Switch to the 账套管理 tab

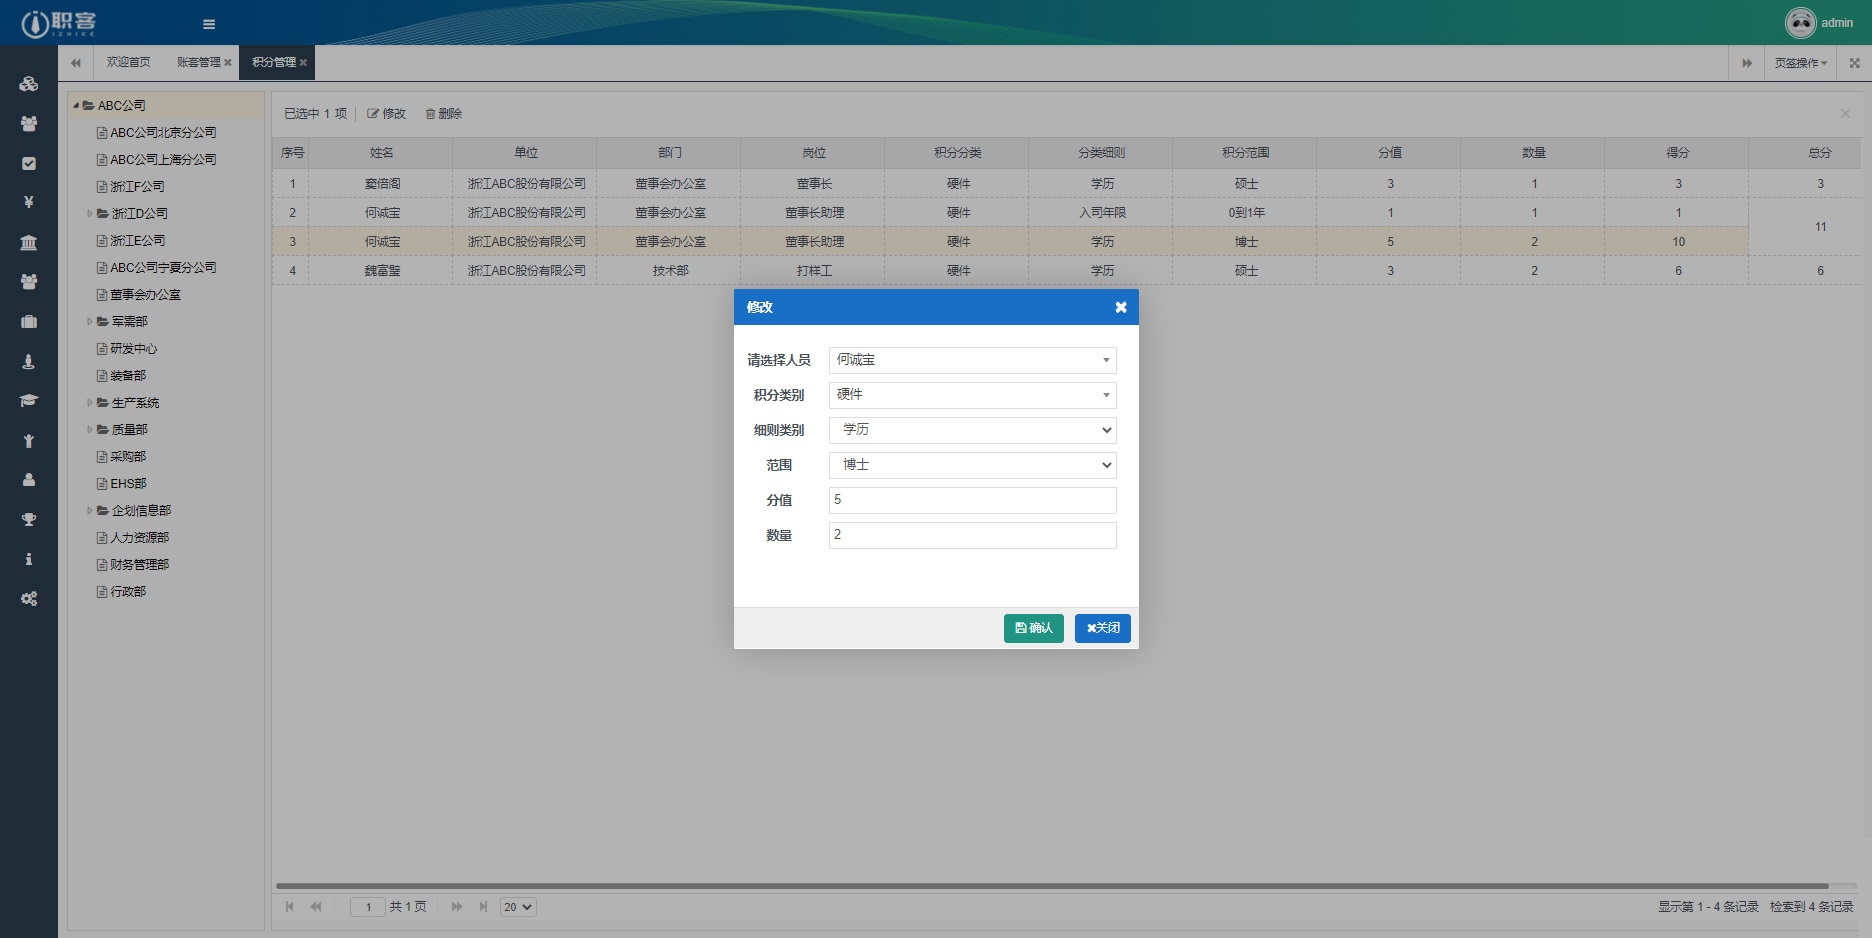click(198, 62)
